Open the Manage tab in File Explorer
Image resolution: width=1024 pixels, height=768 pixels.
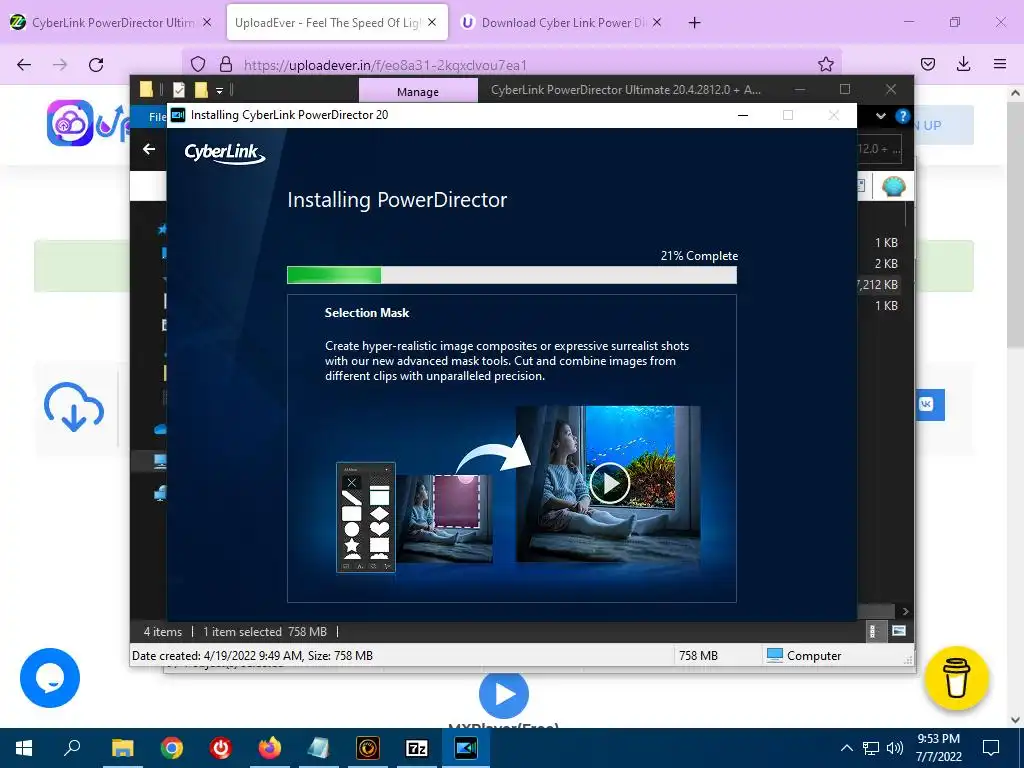click(x=418, y=91)
